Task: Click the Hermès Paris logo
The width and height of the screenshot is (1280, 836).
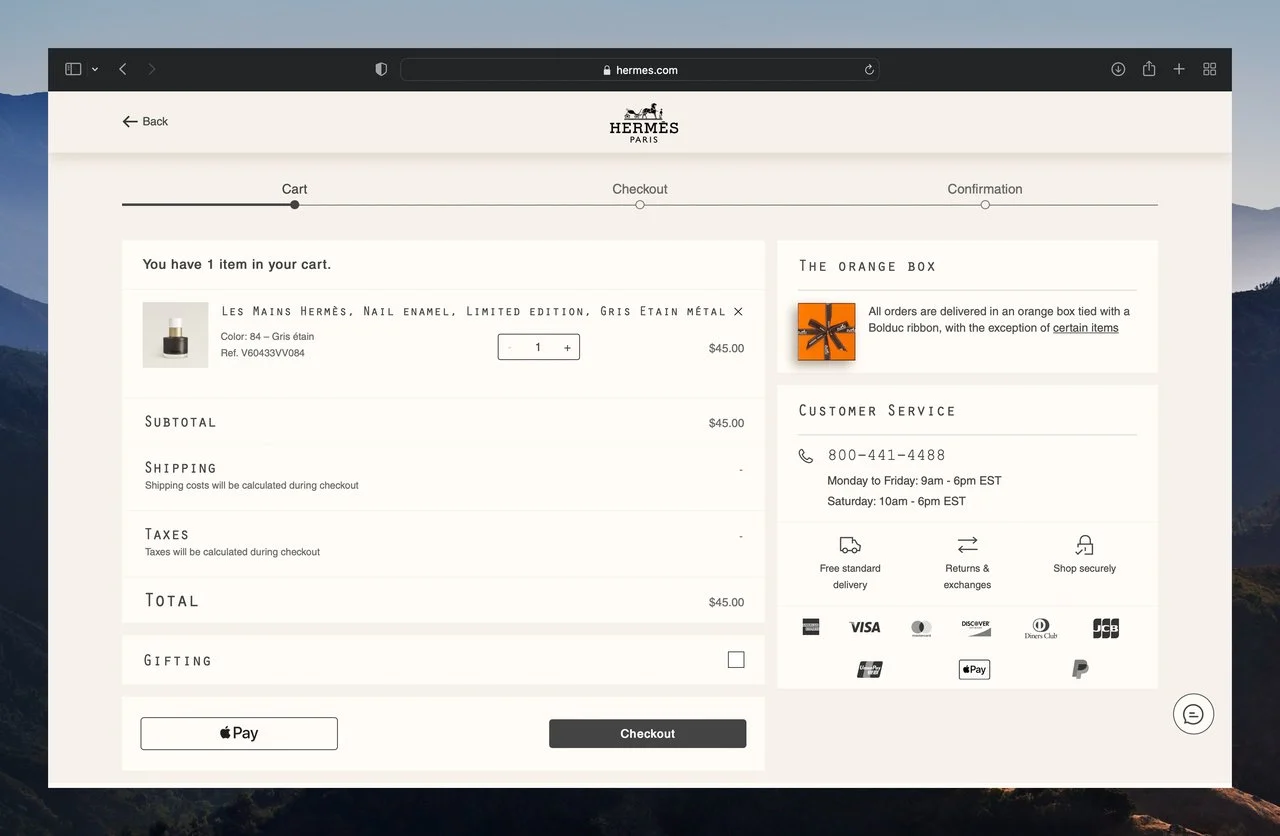Action: click(643, 122)
